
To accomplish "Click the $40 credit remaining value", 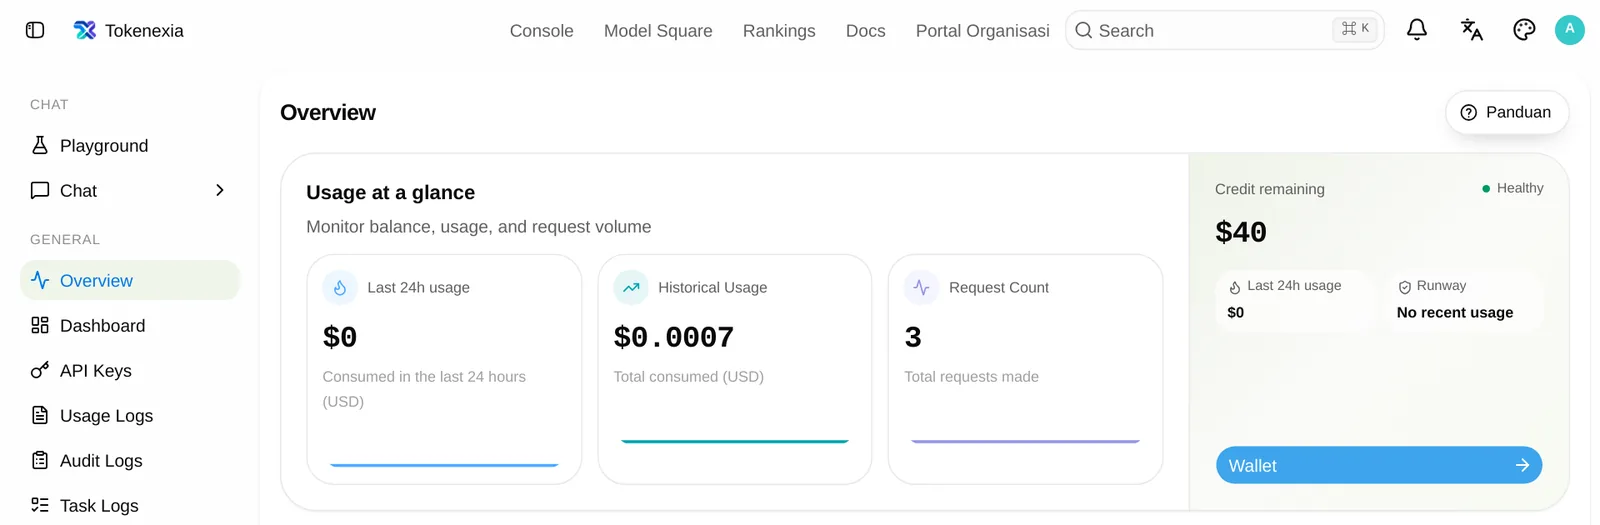I will pyautogui.click(x=1241, y=232).
